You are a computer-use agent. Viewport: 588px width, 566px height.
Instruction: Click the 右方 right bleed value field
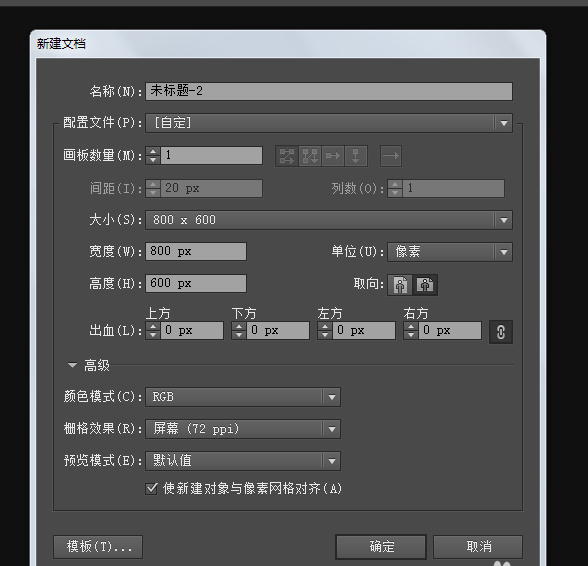(450, 330)
